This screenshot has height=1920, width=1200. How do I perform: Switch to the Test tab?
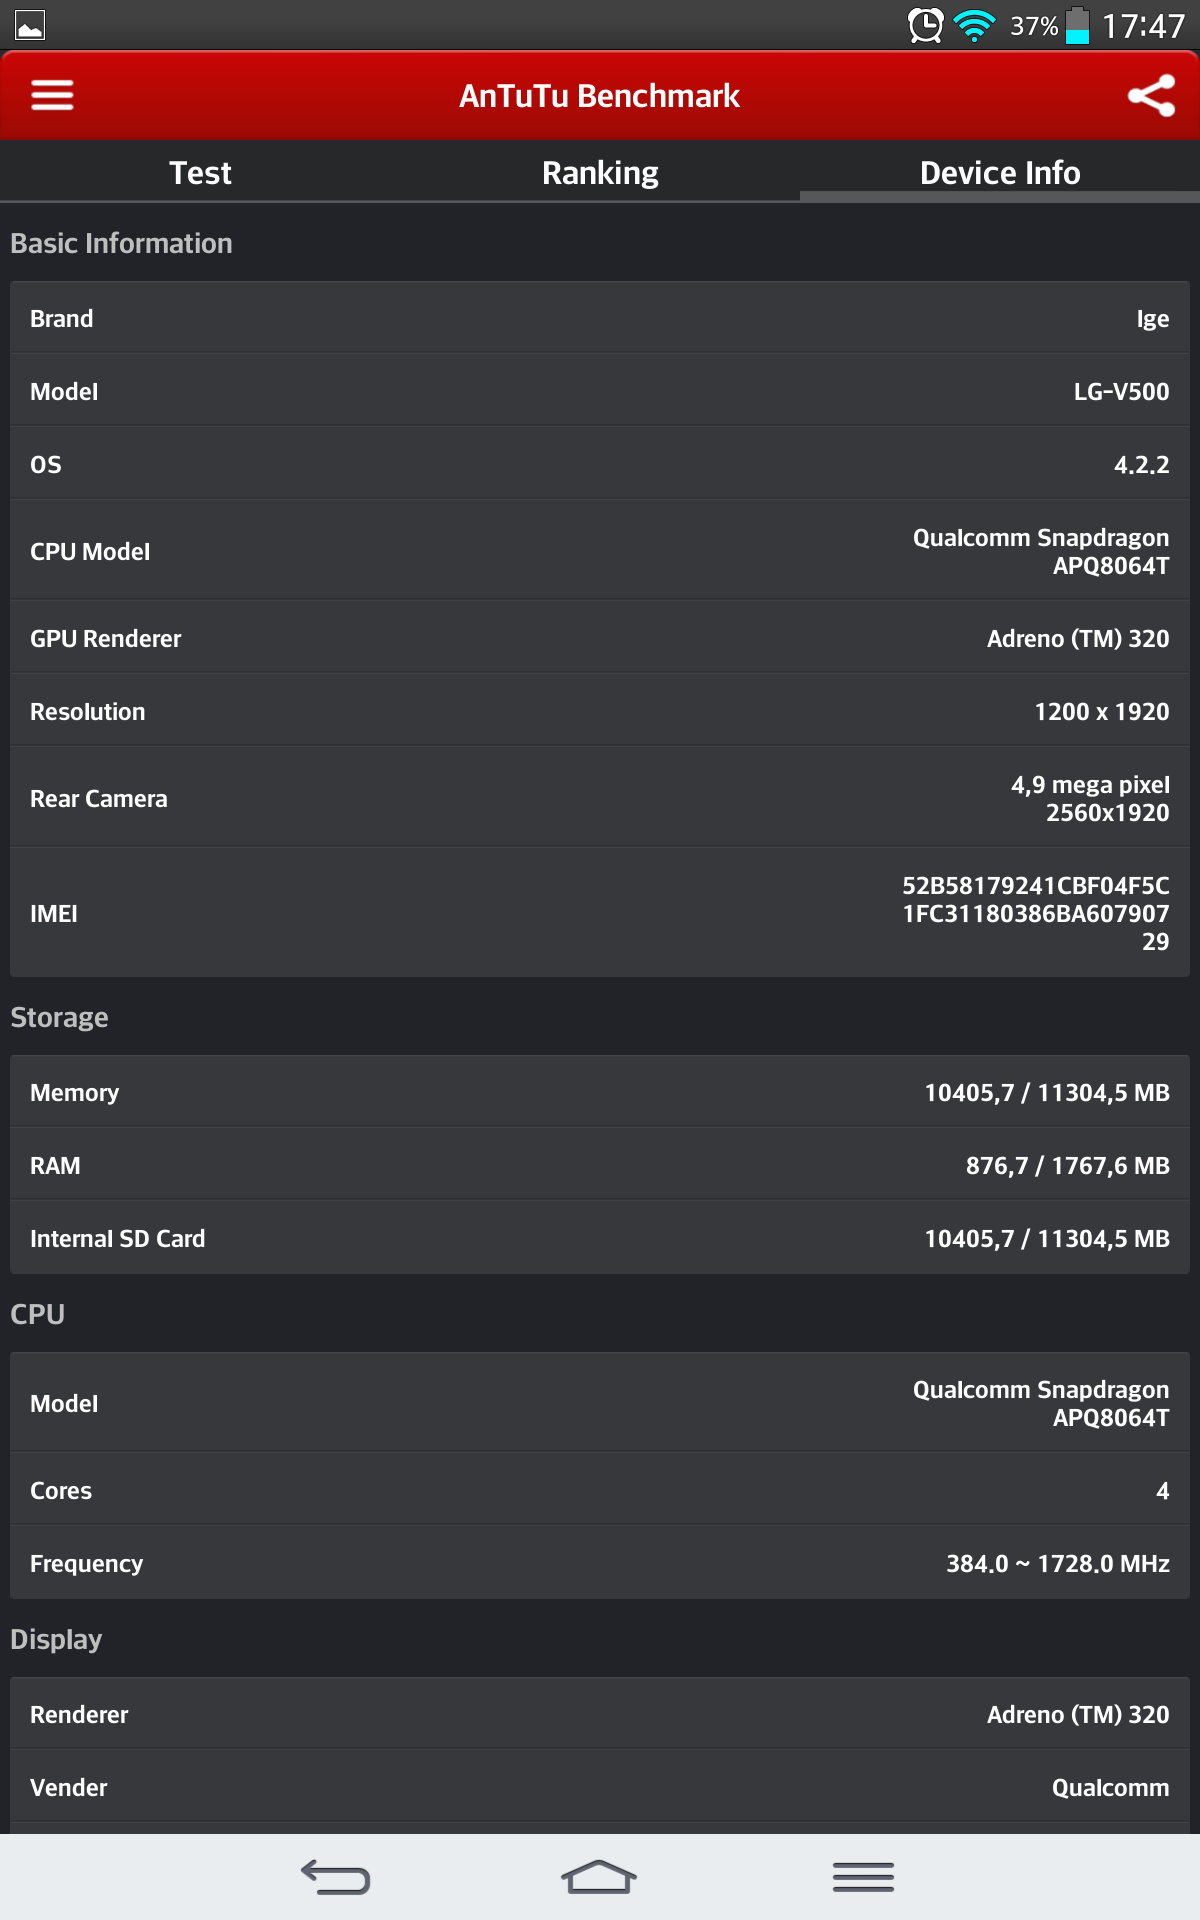tap(200, 173)
